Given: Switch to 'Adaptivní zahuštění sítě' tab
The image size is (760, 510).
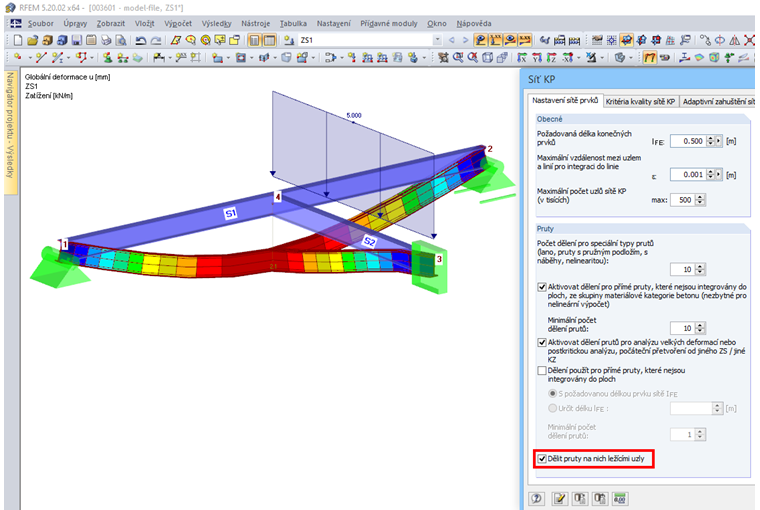Looking at the screenshot, I should tap(718, 101).
